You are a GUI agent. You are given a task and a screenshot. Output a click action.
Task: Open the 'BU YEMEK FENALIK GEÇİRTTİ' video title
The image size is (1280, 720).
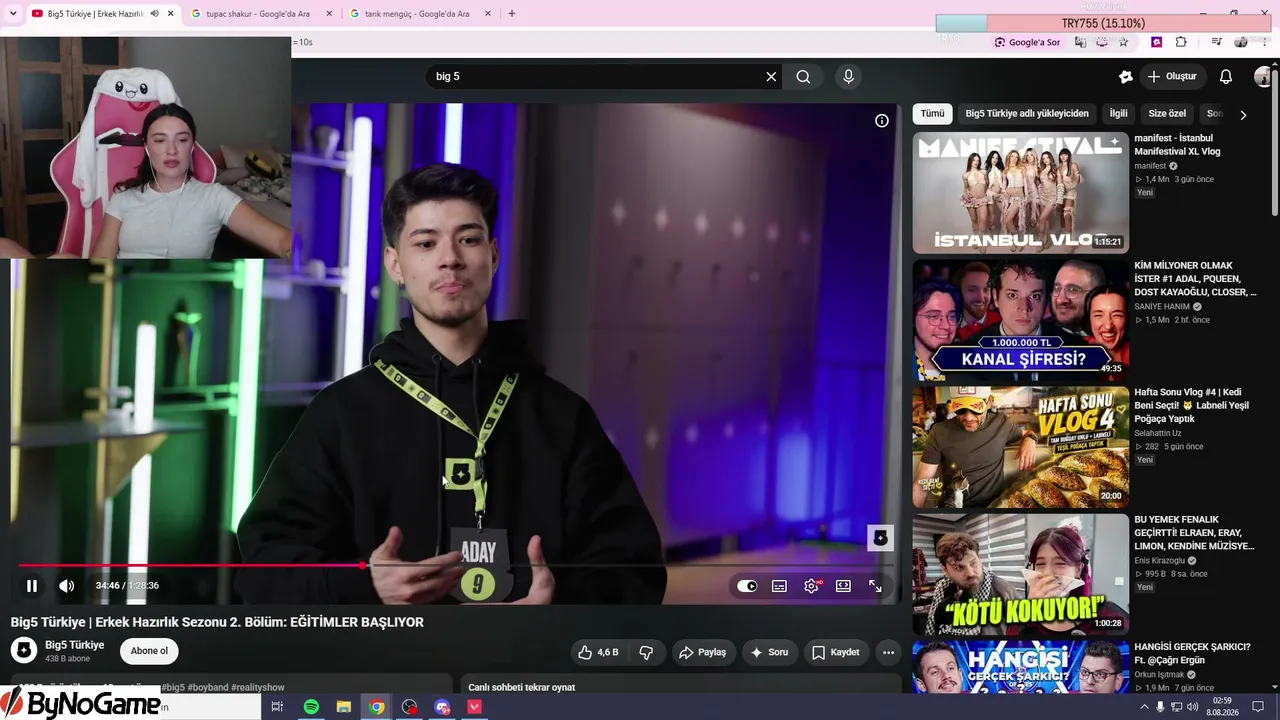click(1194, 533)
